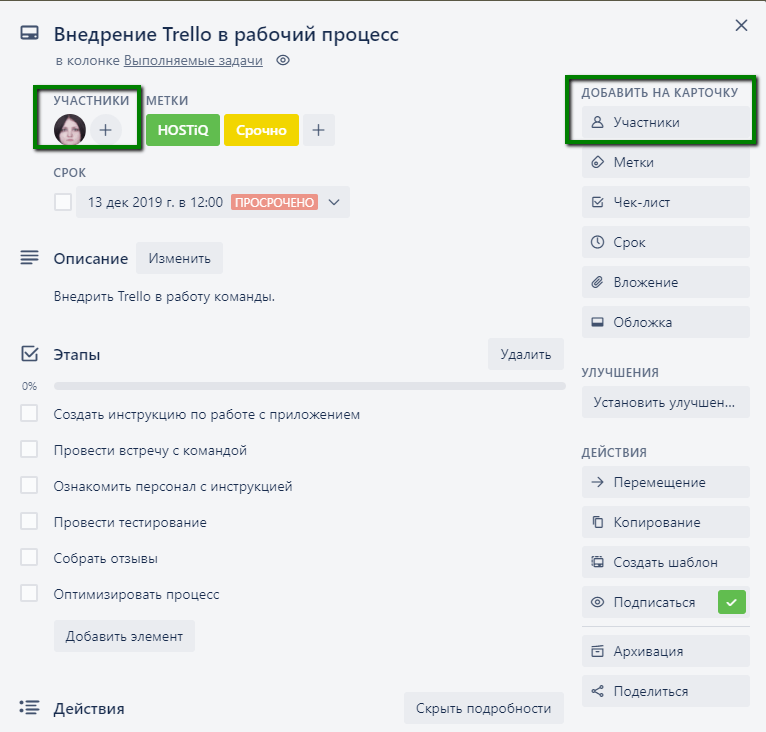Click the Действия activity list icon
Viewport: 766px width, 732px height.
29,707
